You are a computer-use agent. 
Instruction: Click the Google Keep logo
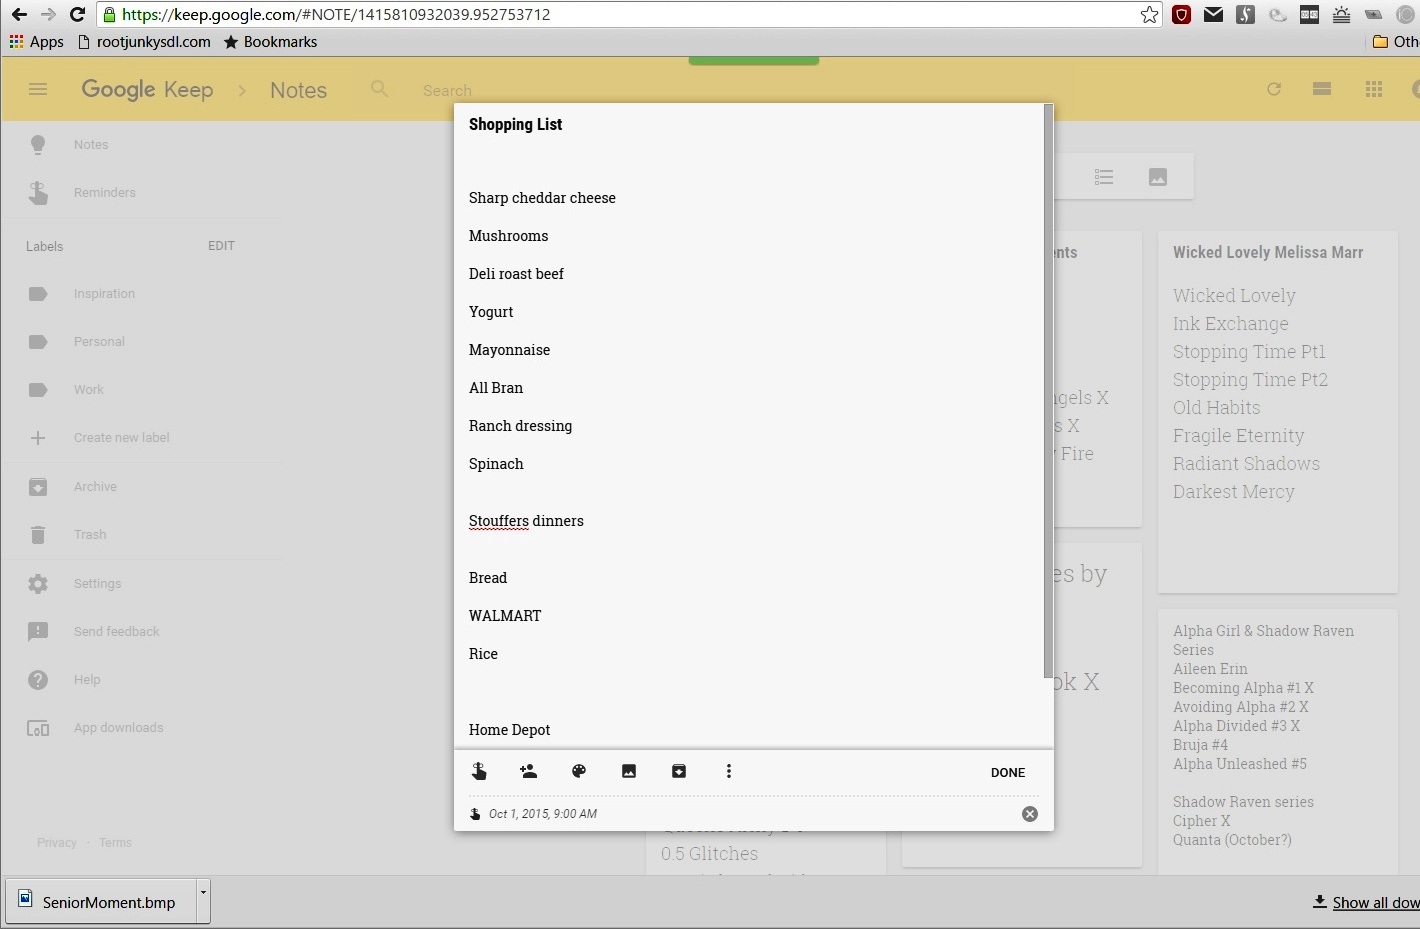(x=147, y=89)
